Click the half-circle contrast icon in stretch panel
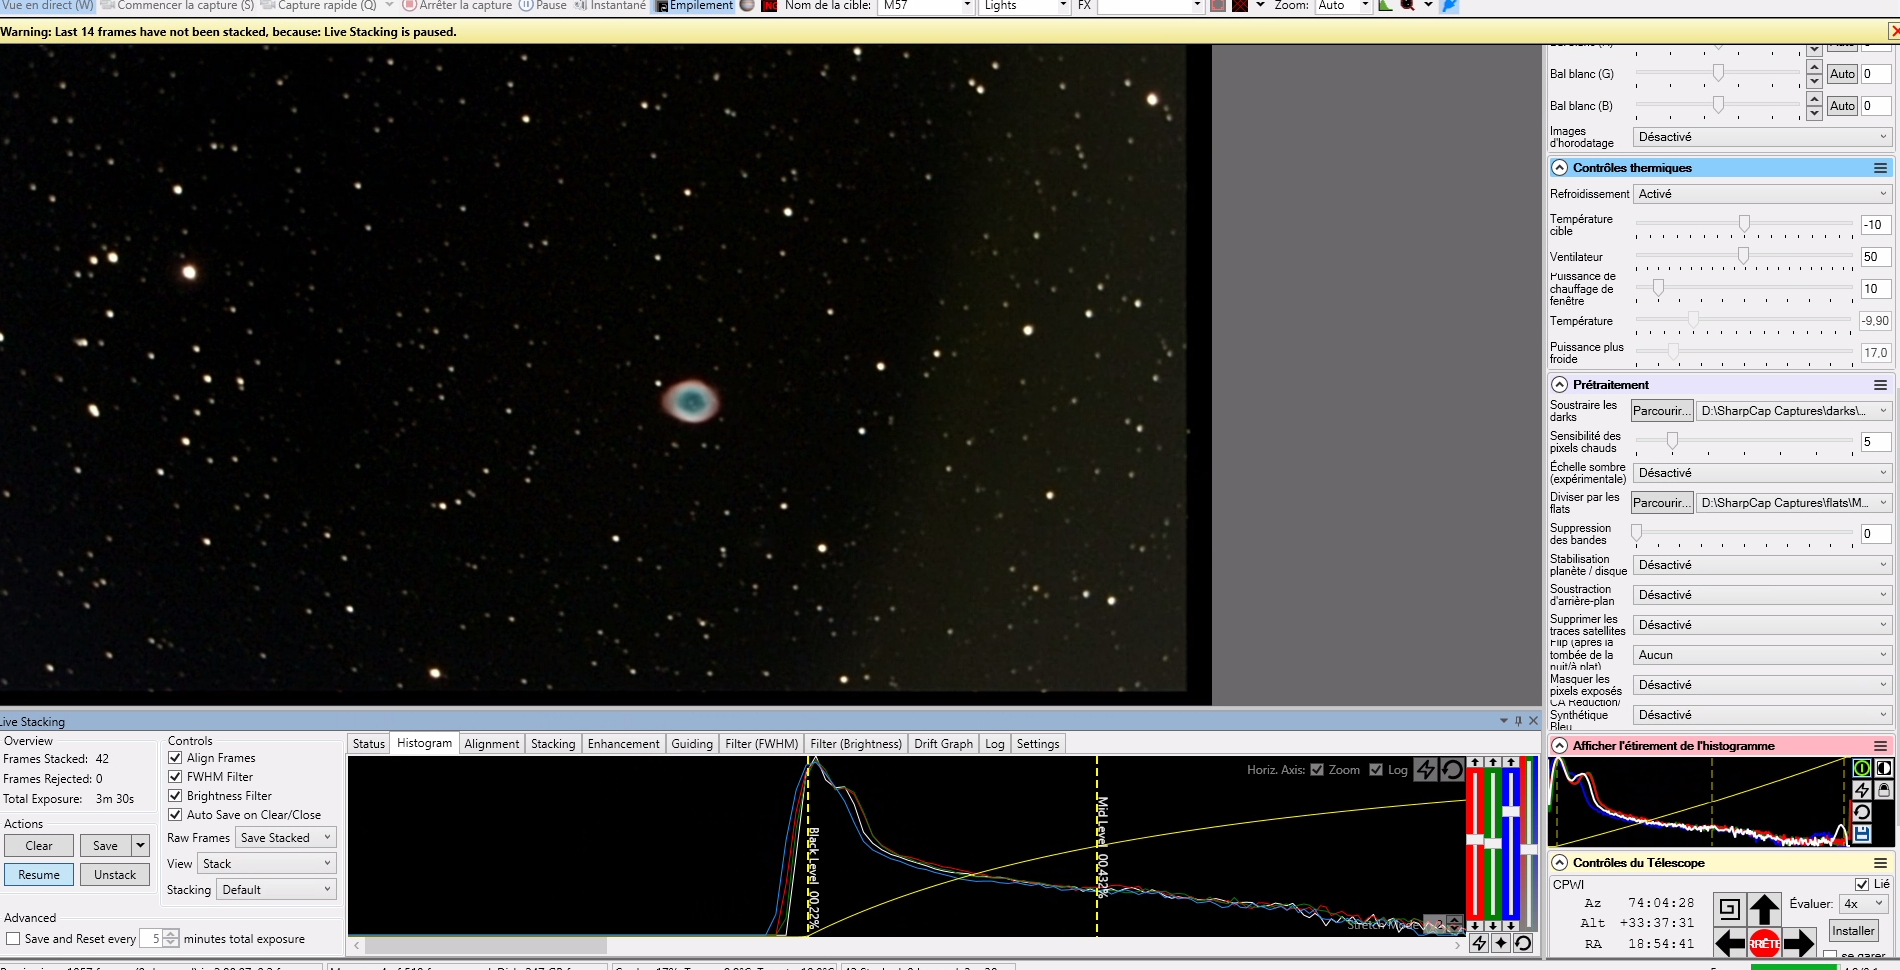 (1884, 768)
